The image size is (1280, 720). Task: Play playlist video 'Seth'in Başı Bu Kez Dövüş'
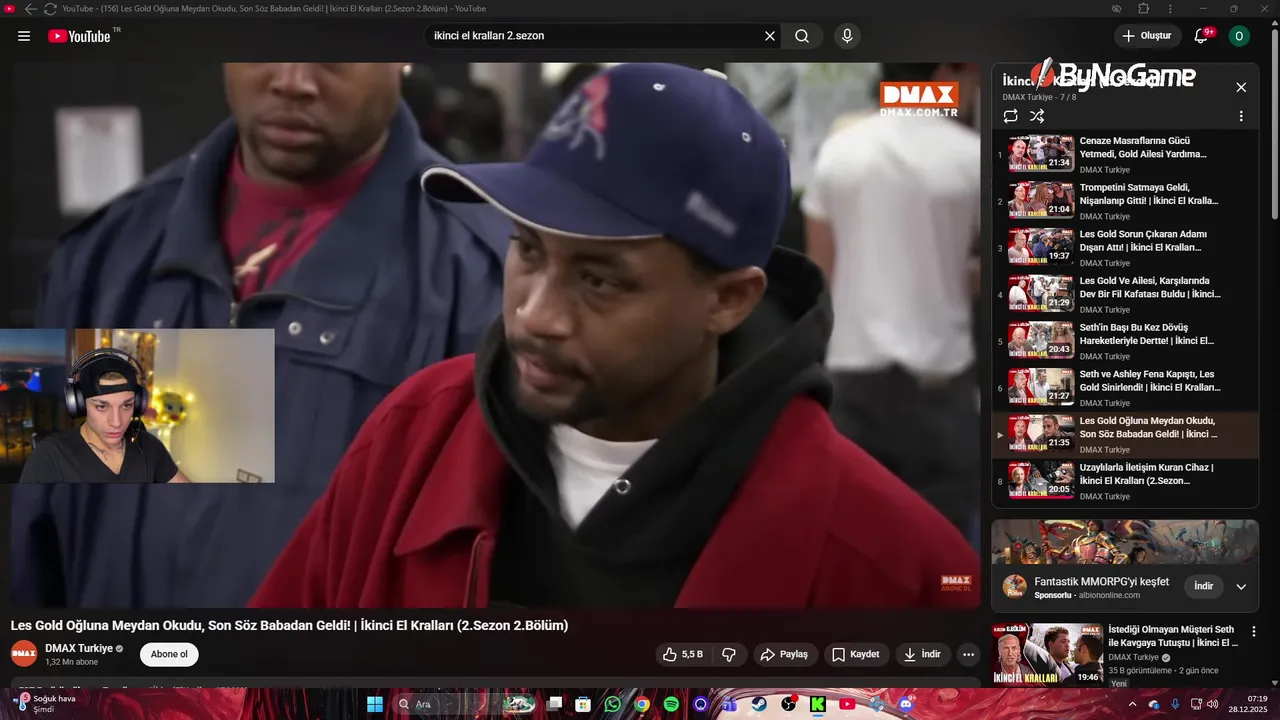pos(1125,341)
